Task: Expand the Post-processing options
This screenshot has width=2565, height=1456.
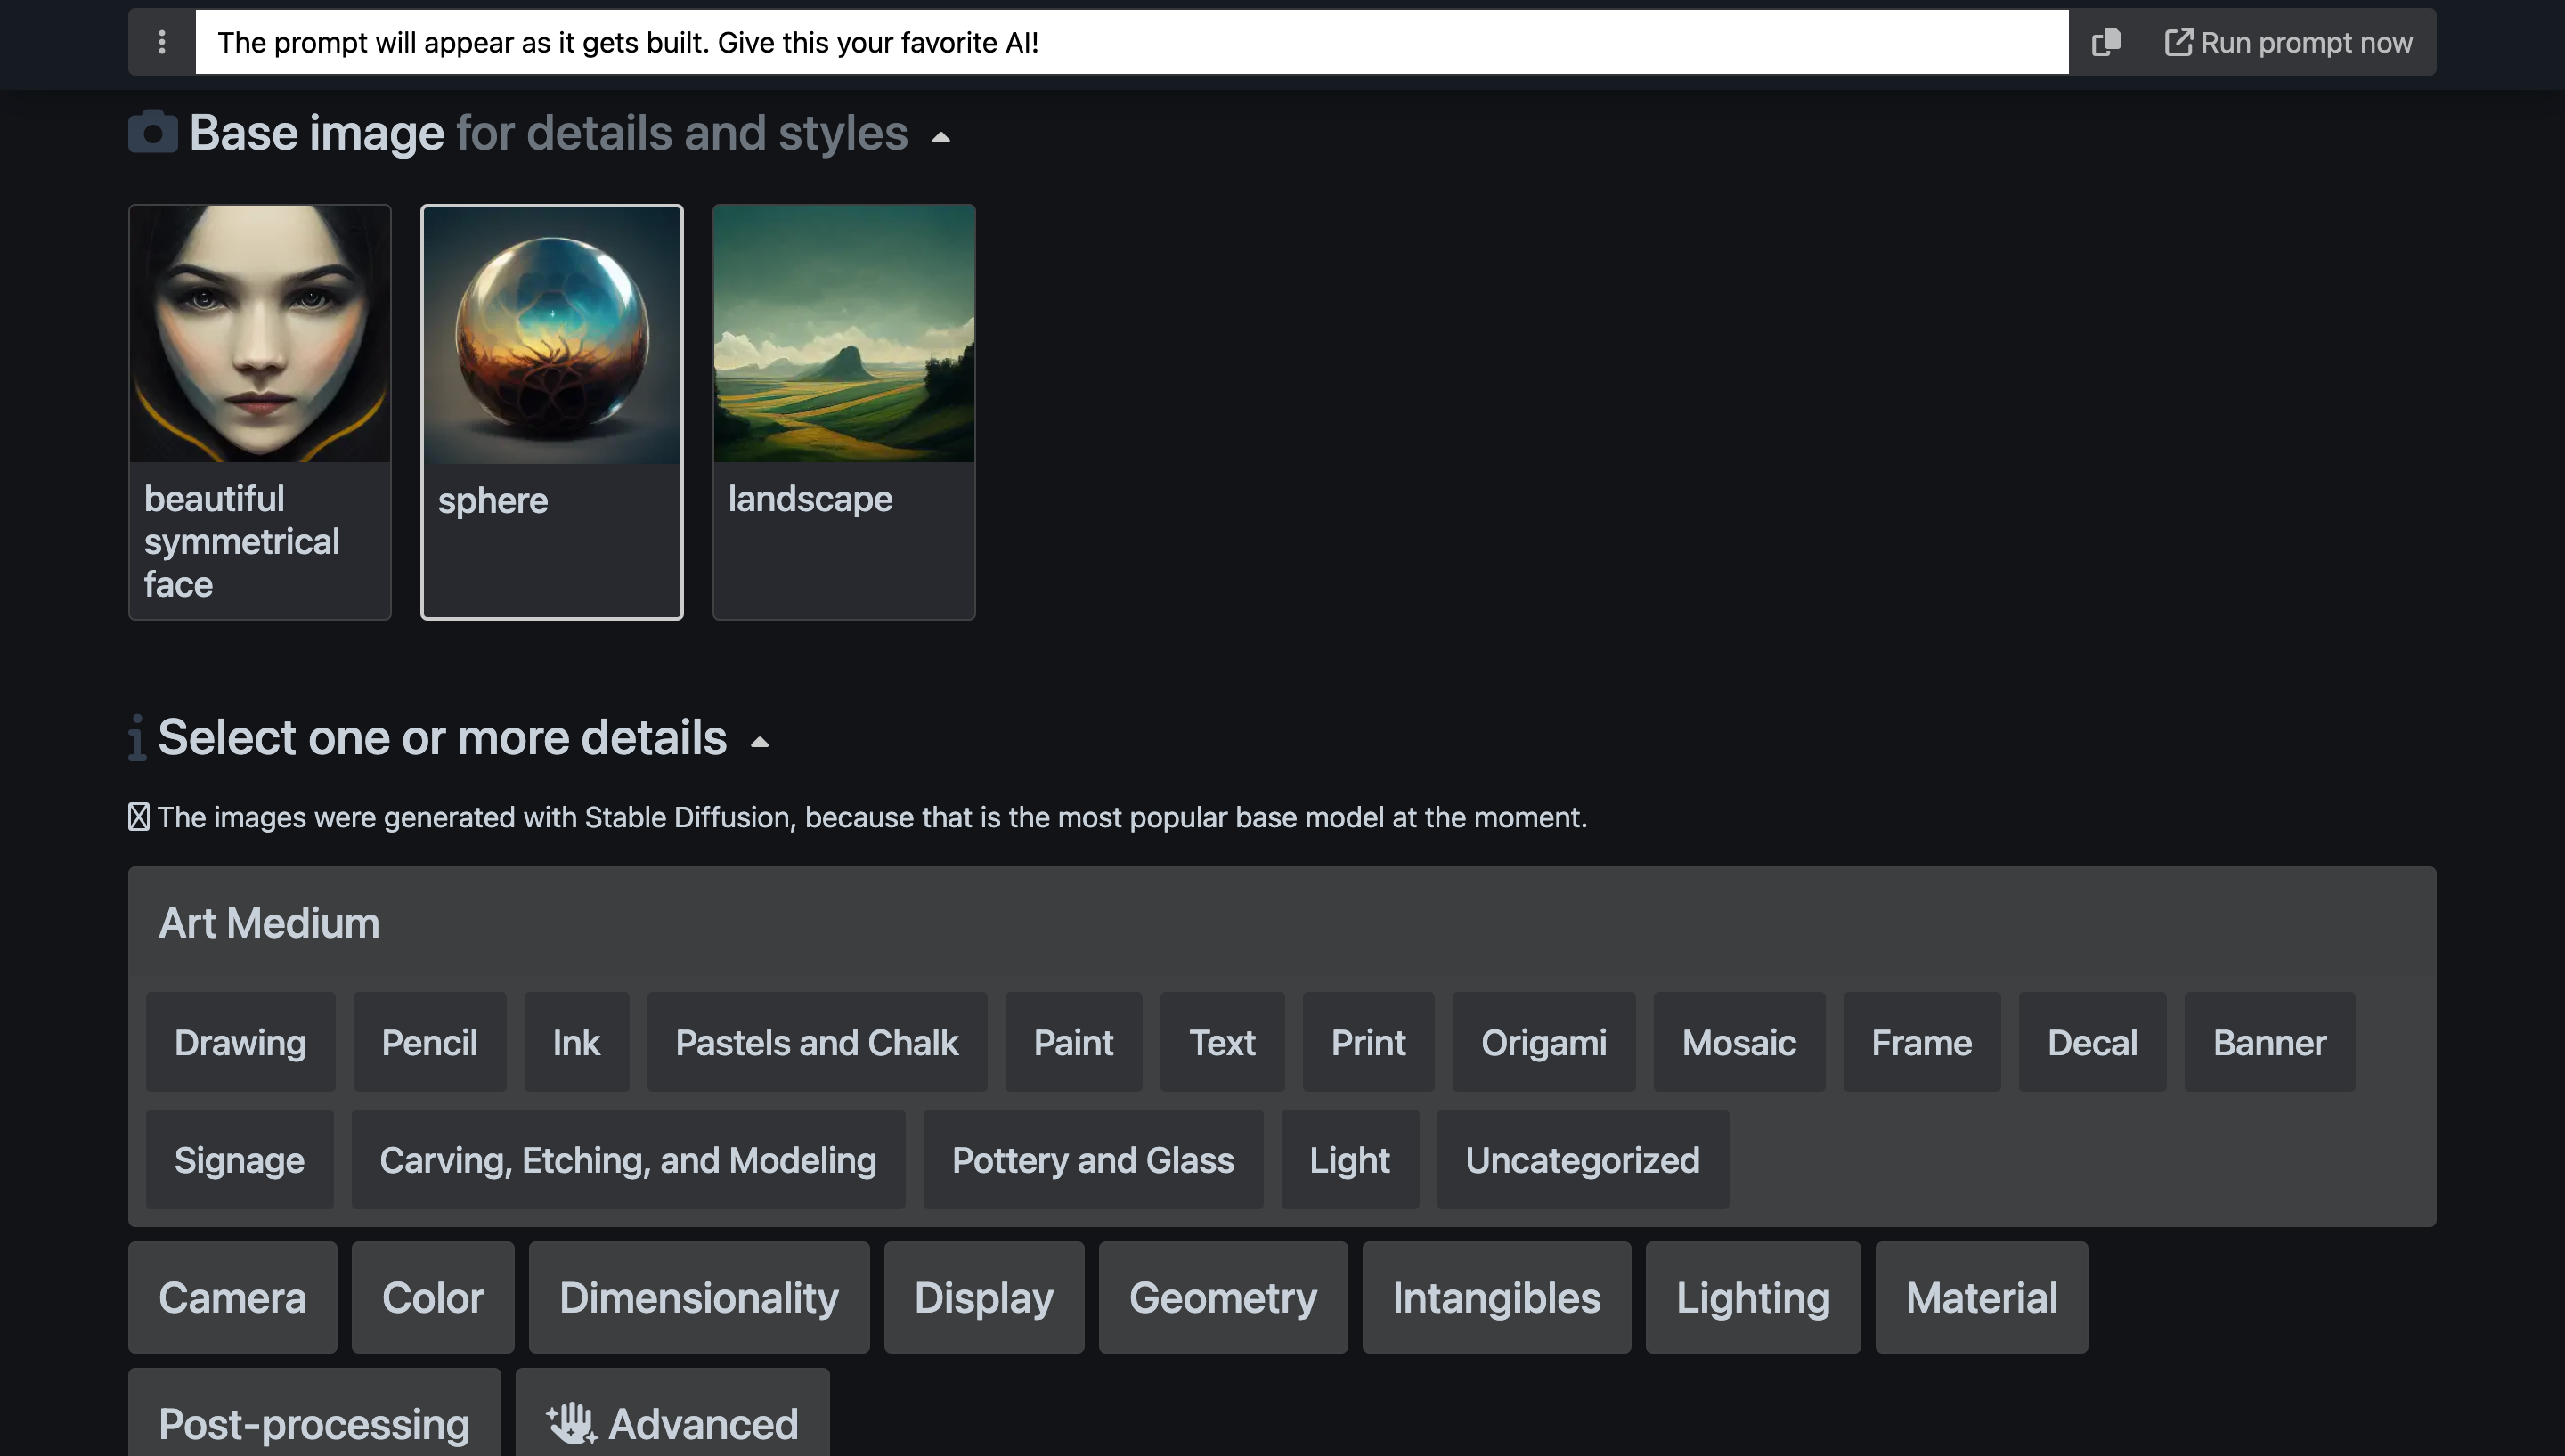Action: point(313,1422)
